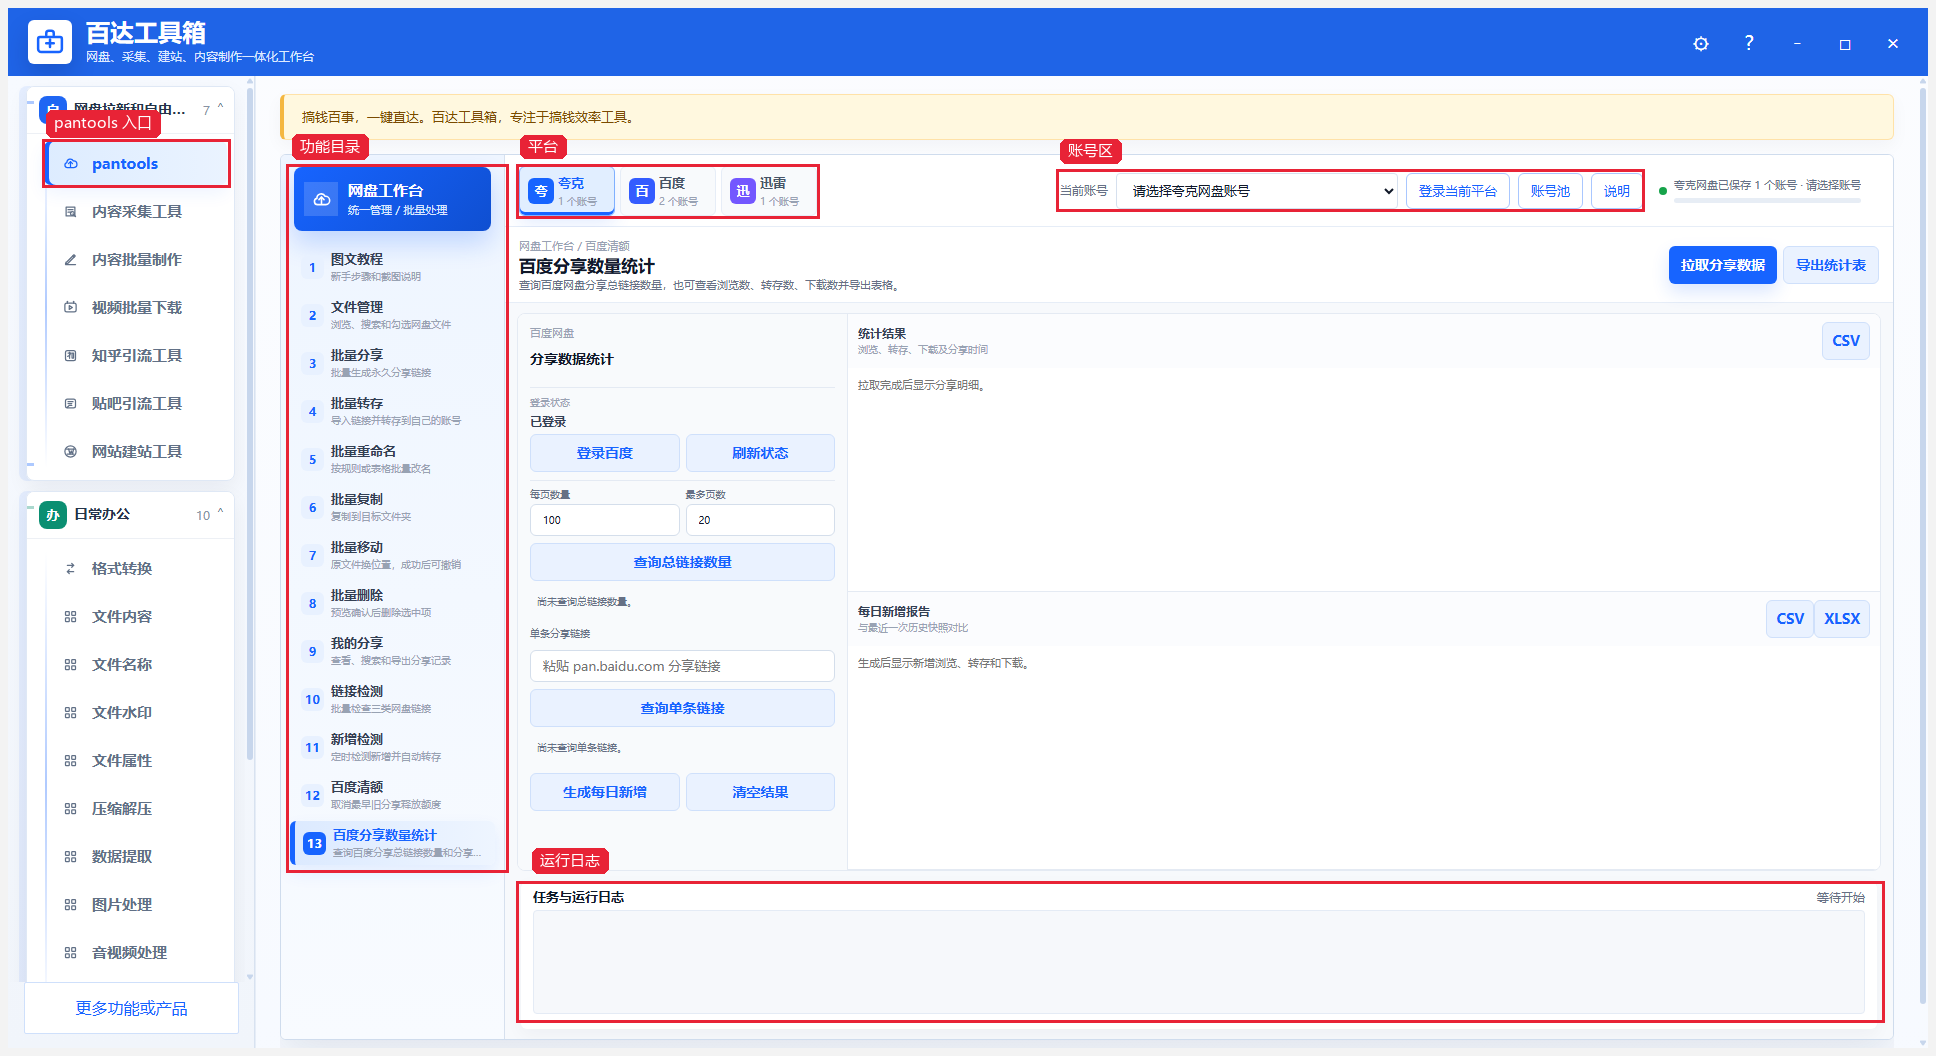The image size is (1936, 1056).
Task: Select 百度分享数量统计 in the function list
Action: coord(395,843)
